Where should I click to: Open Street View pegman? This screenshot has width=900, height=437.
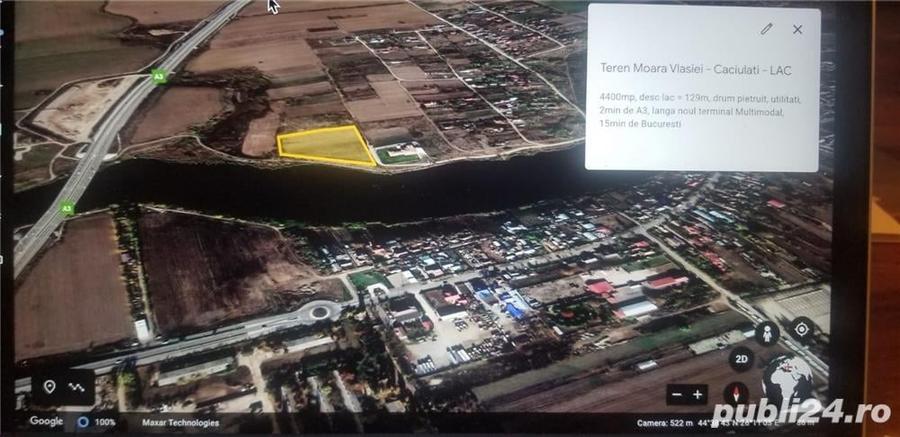767,333
